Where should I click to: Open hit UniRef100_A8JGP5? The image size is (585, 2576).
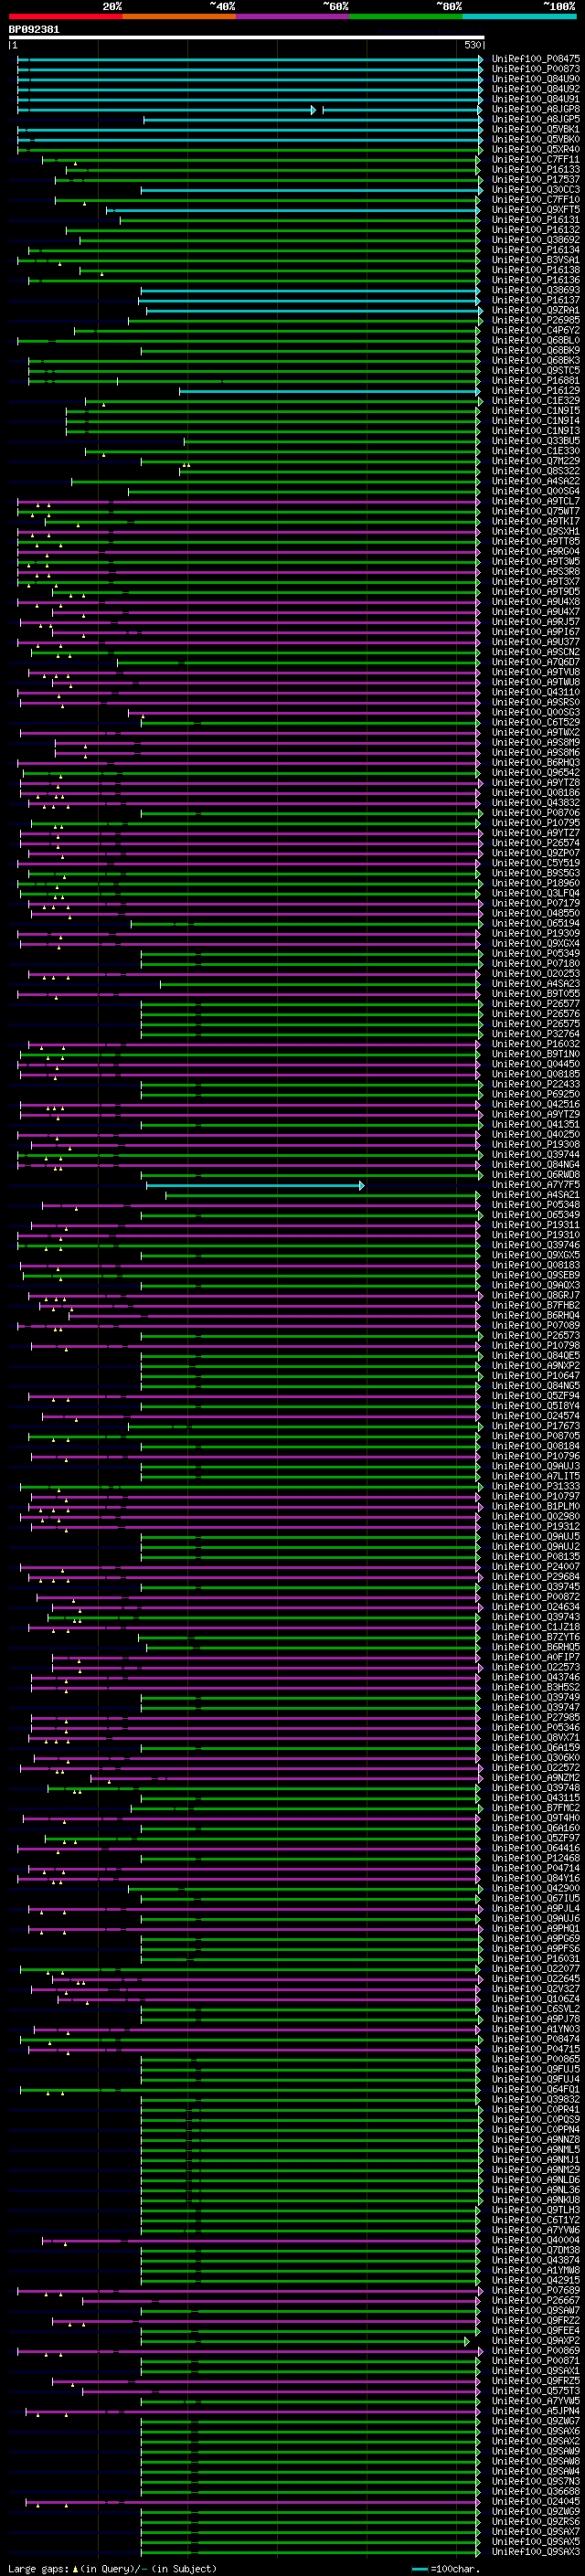tap(536, 119)
